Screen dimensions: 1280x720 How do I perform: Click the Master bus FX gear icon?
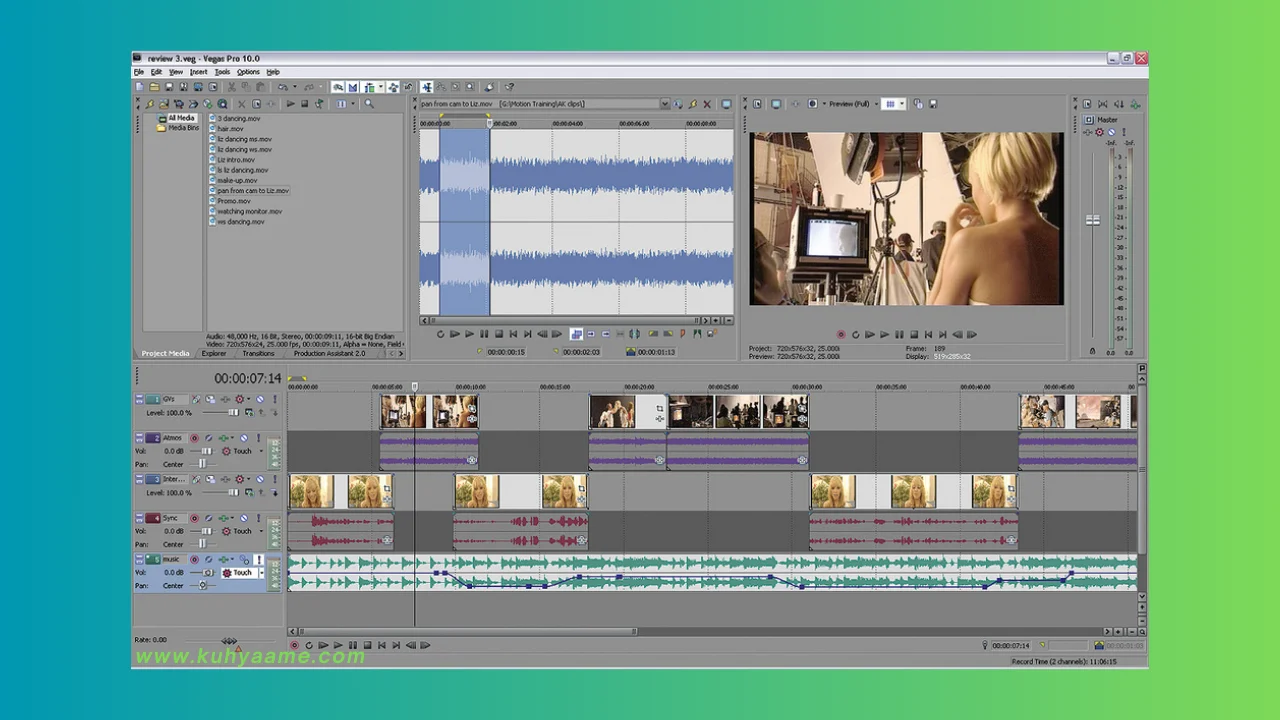pyautogui.click(x=1099, y=132)
